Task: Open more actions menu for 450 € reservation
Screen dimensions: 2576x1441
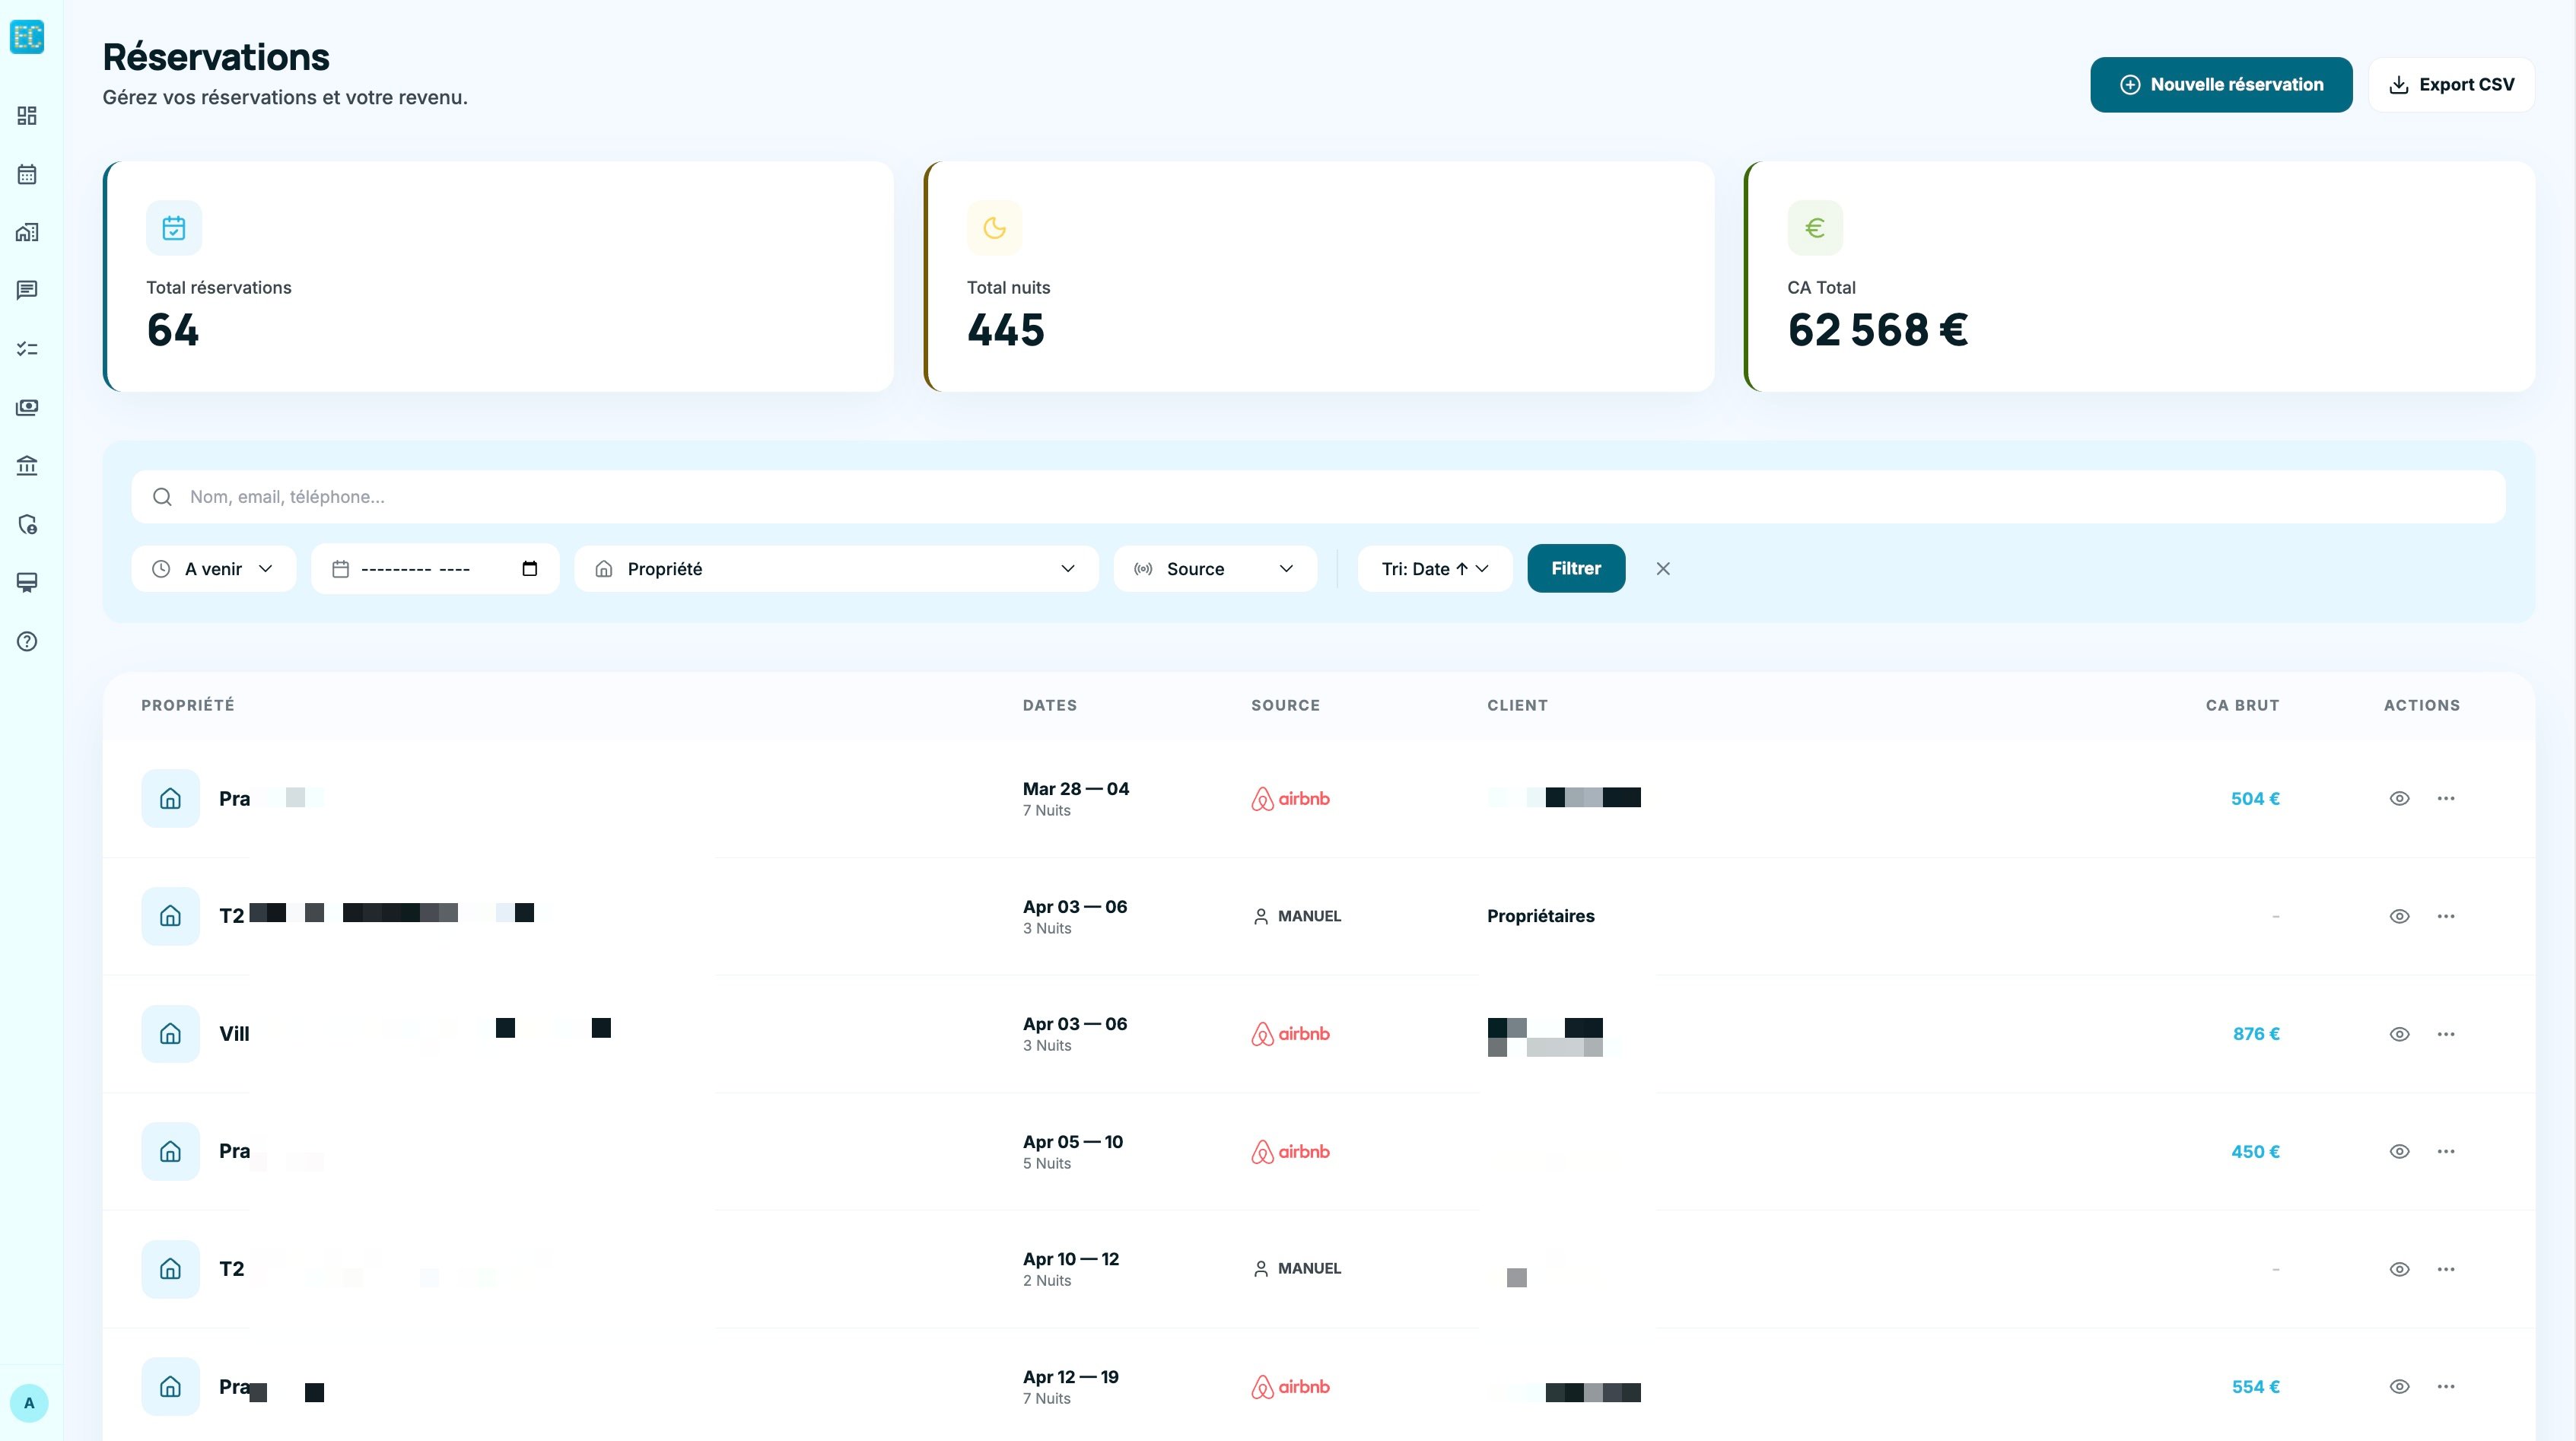Action: [2446, 1151]
